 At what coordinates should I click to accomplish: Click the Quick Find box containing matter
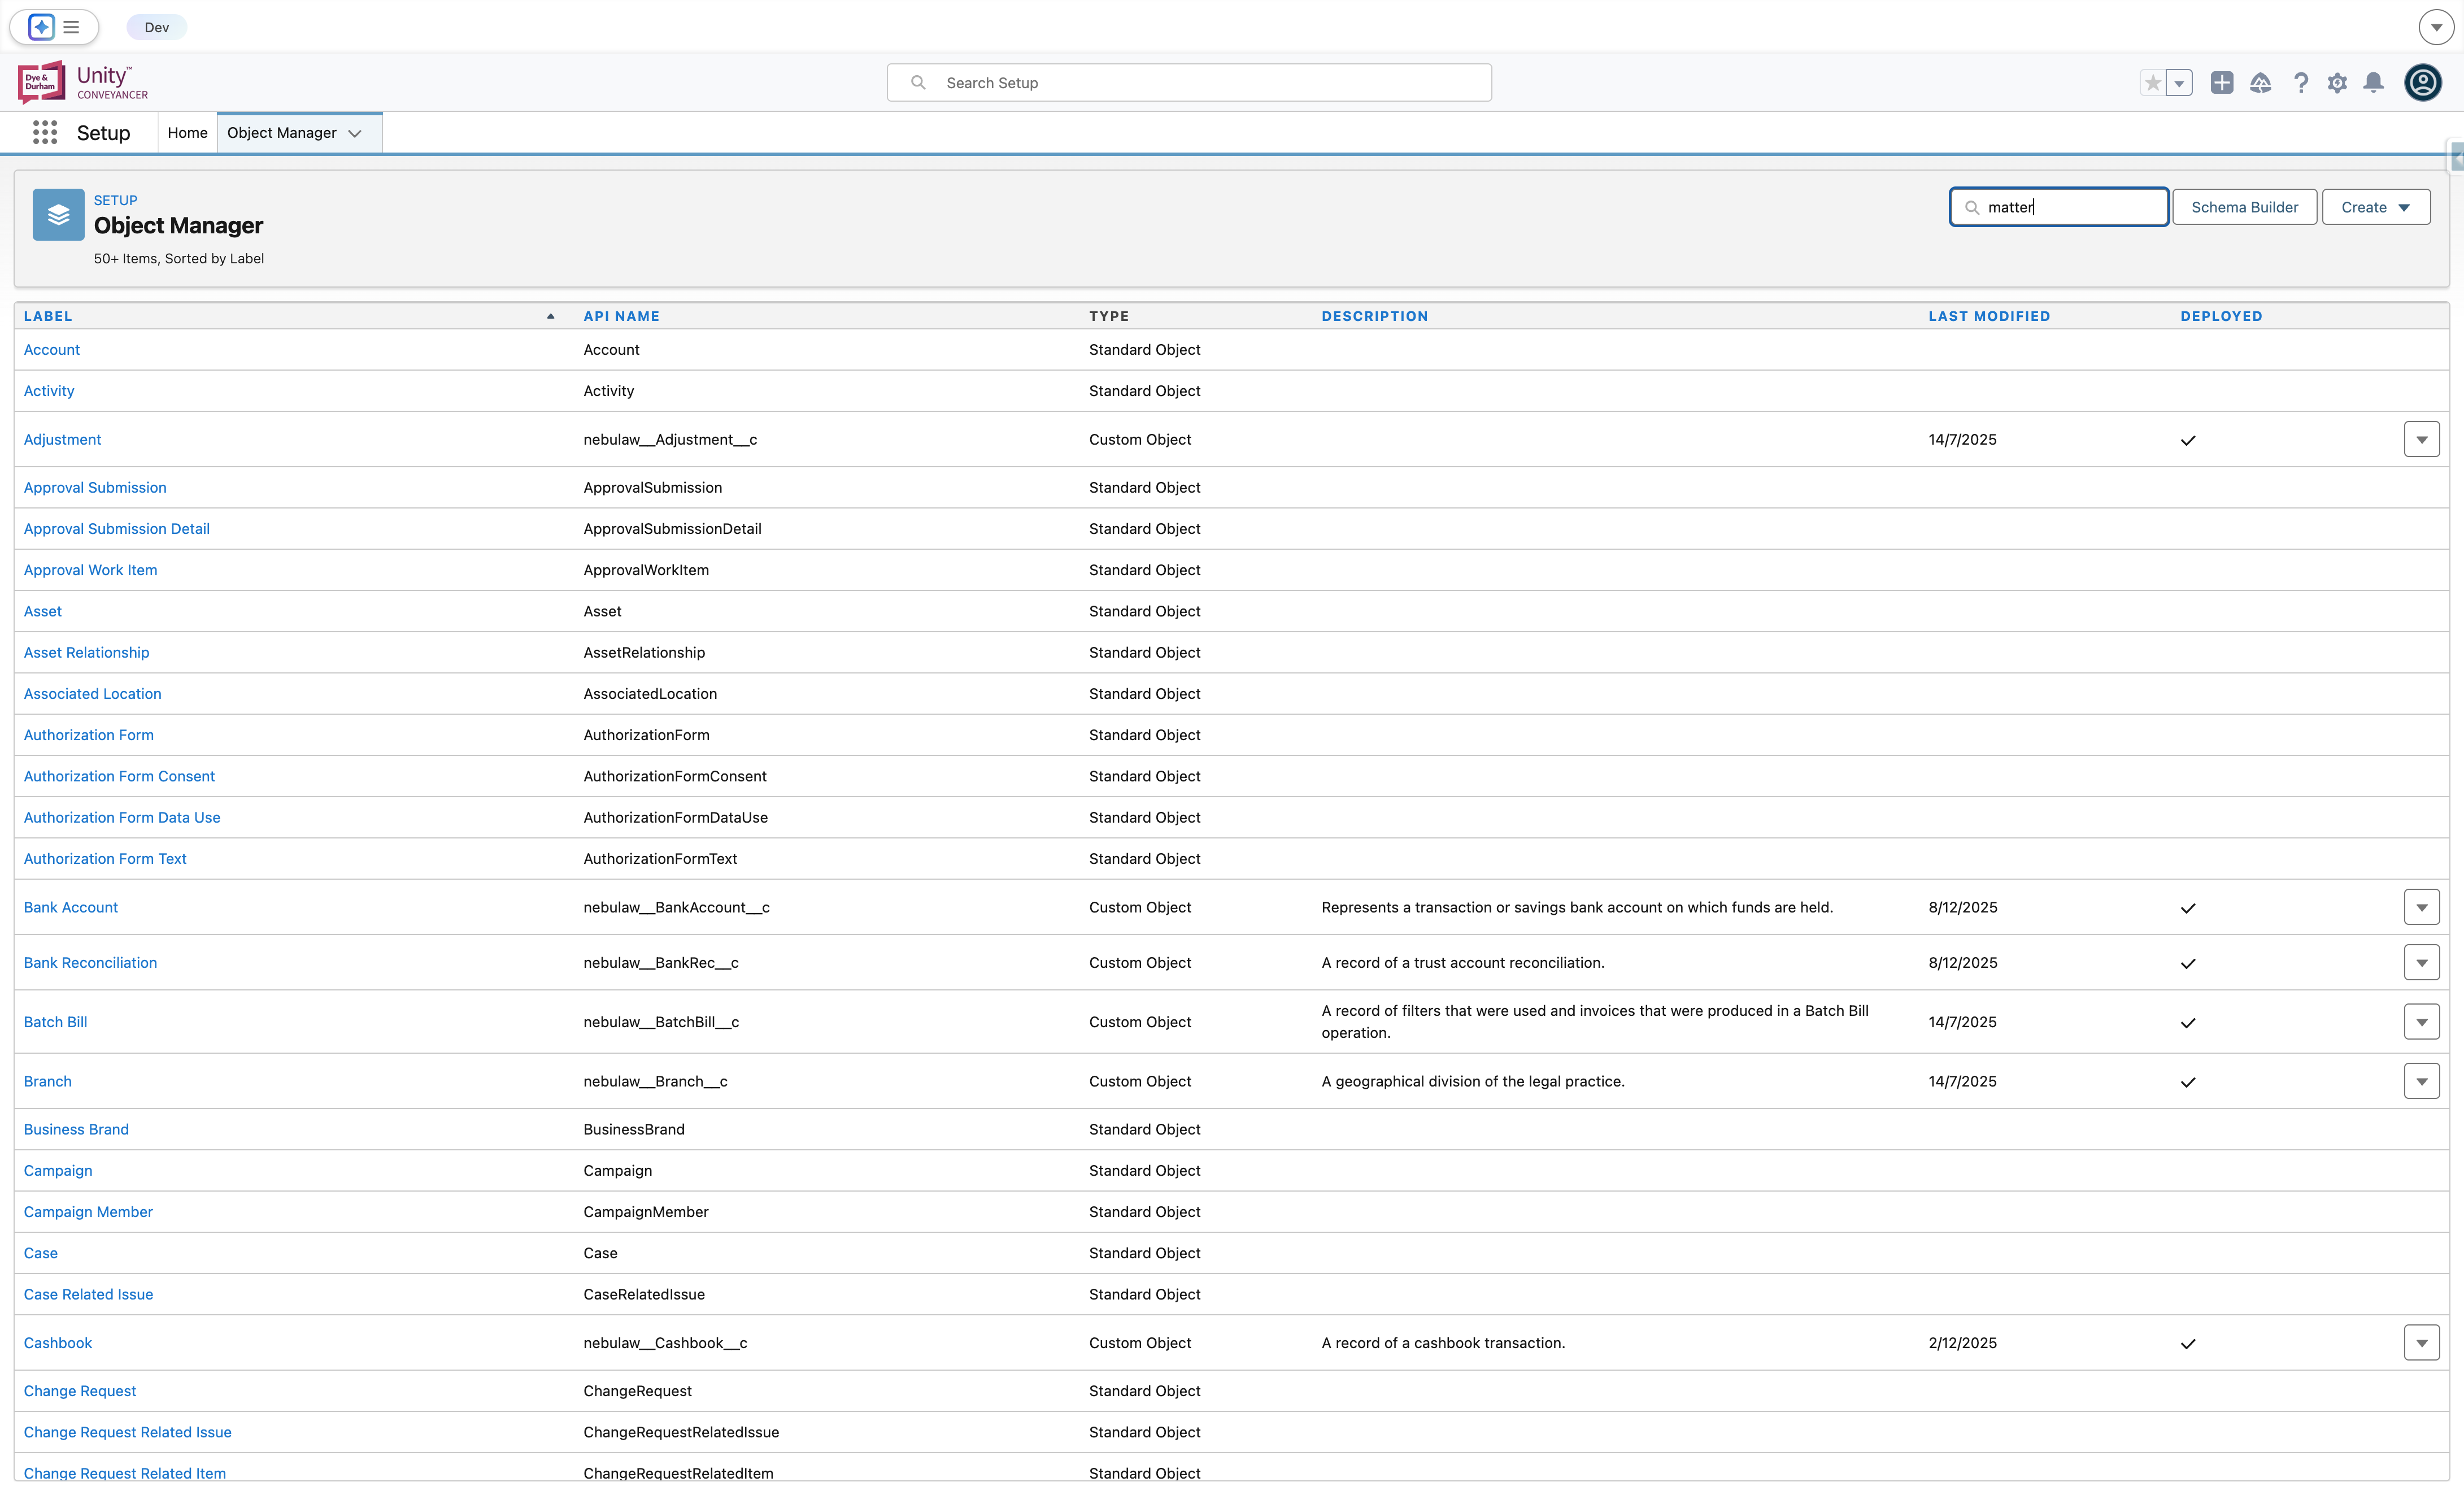coord(2059,207)
